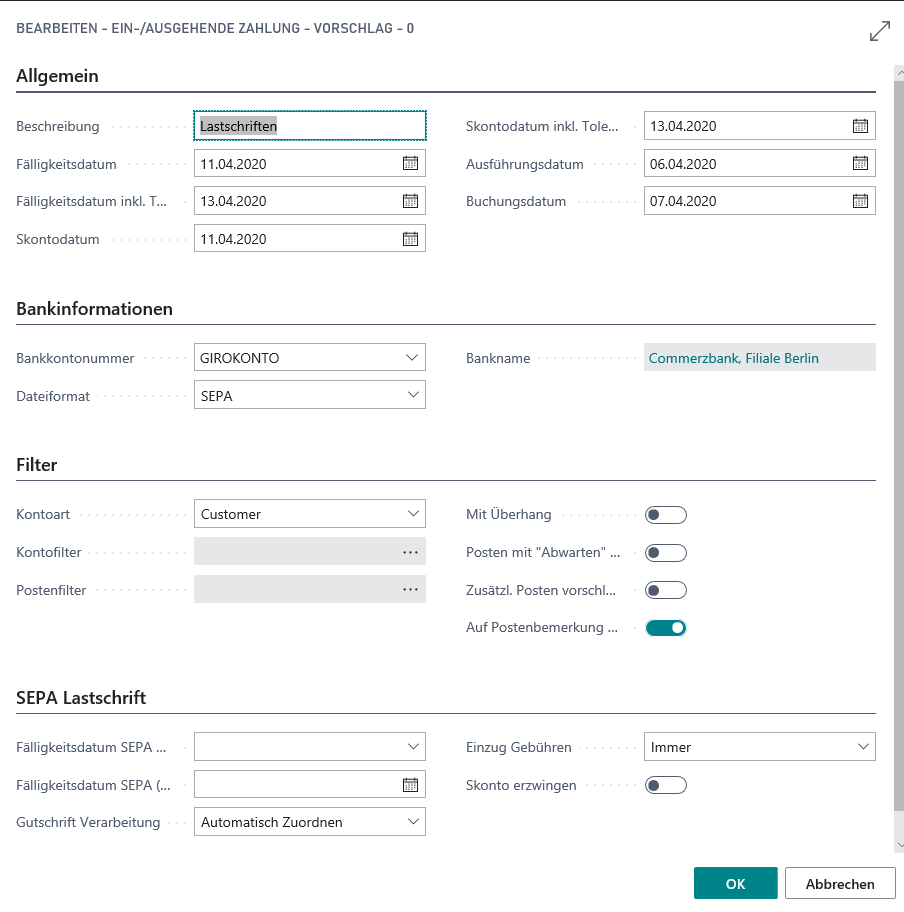Confirm the dialog with OK
This screenshot has height=912, width=904.
735,884
